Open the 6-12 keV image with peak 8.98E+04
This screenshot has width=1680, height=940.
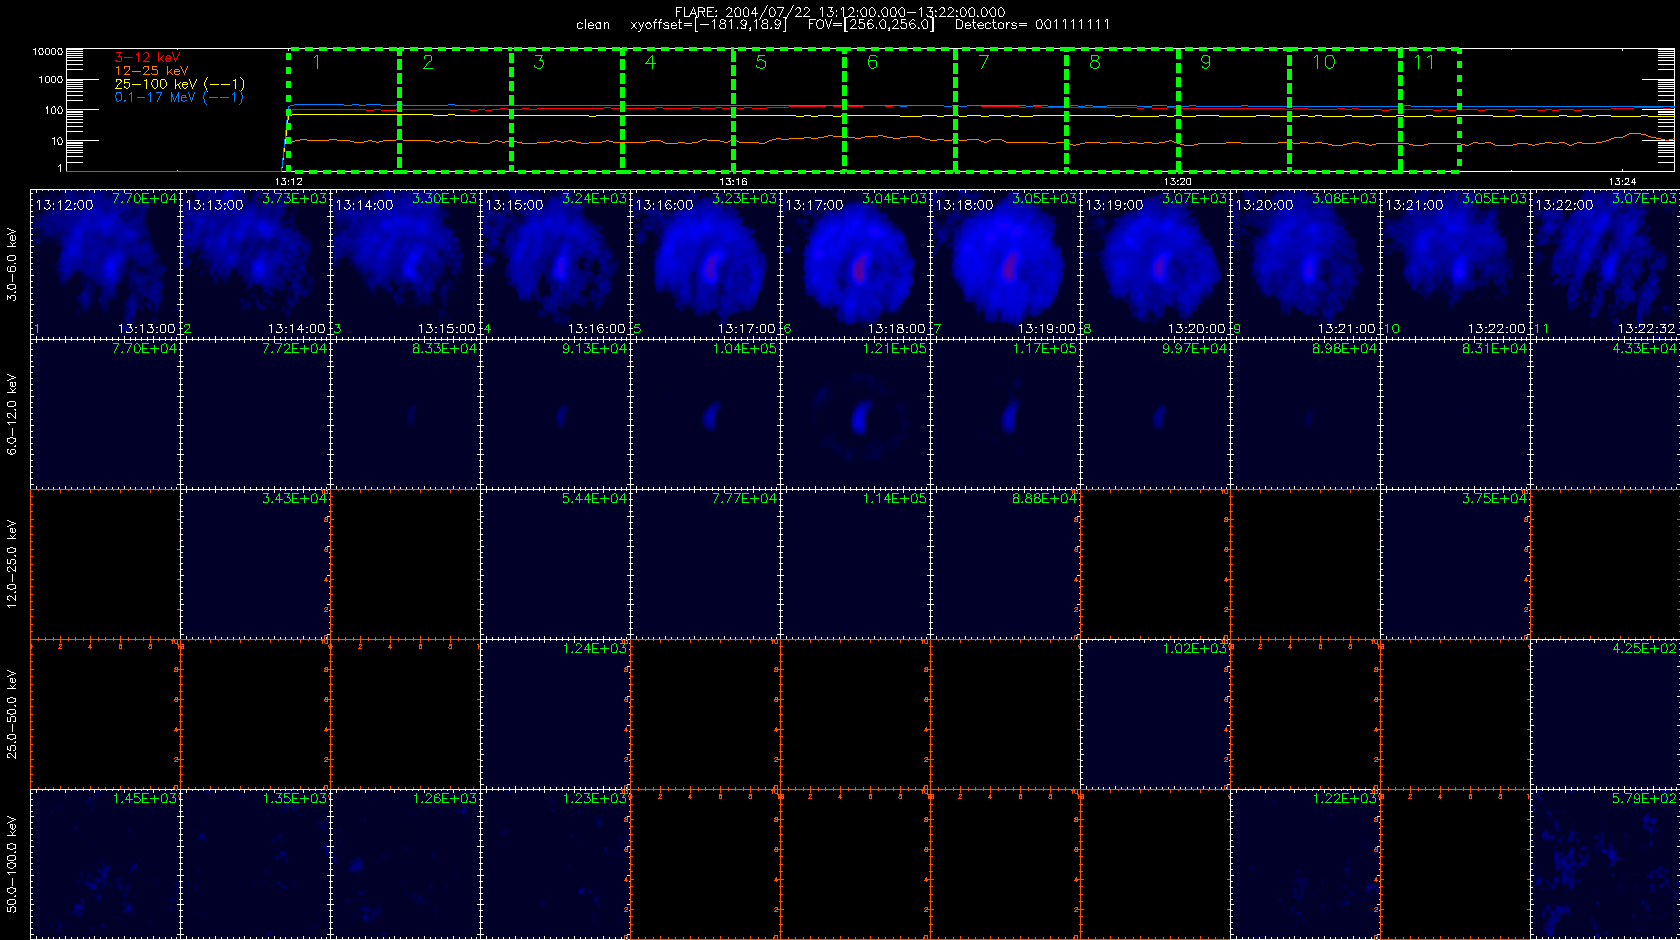pos(1305,414)
